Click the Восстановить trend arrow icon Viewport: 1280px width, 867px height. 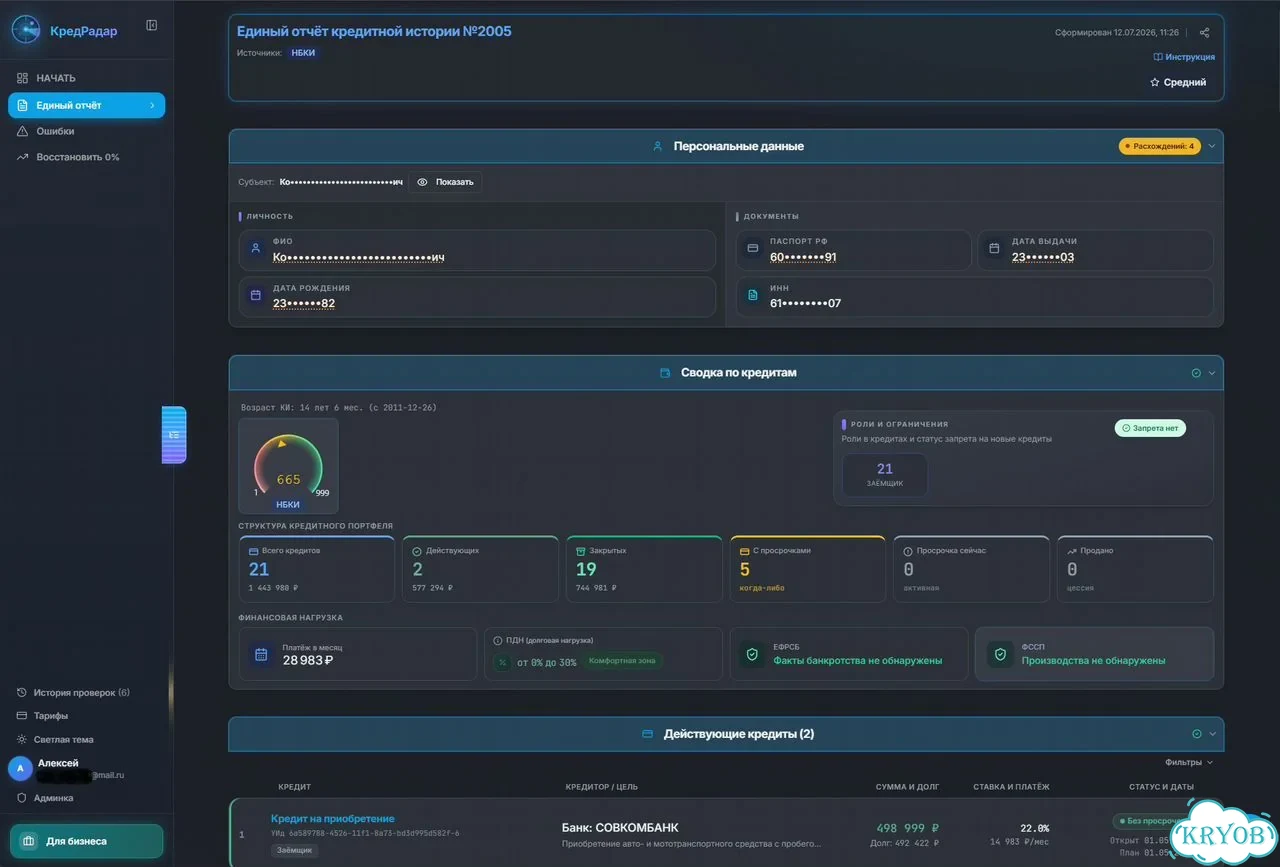pos(22,157)
